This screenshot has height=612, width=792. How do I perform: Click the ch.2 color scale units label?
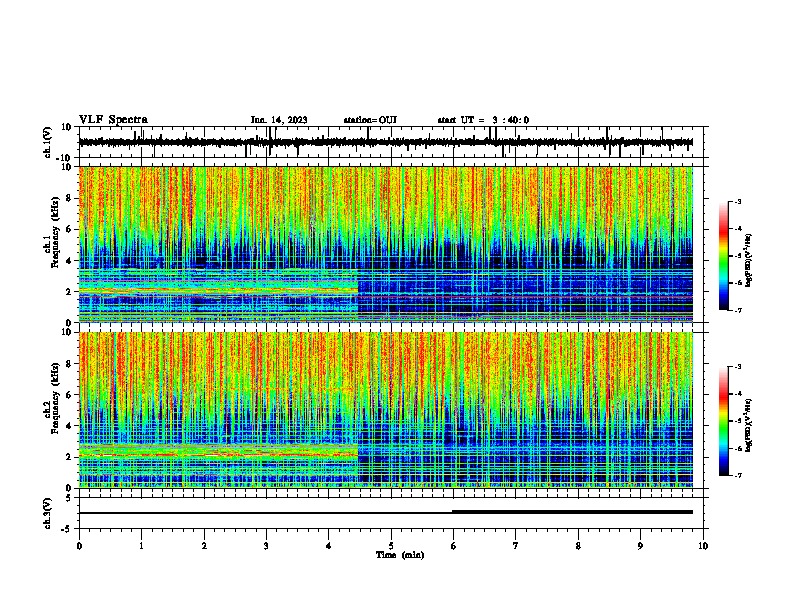749,425
